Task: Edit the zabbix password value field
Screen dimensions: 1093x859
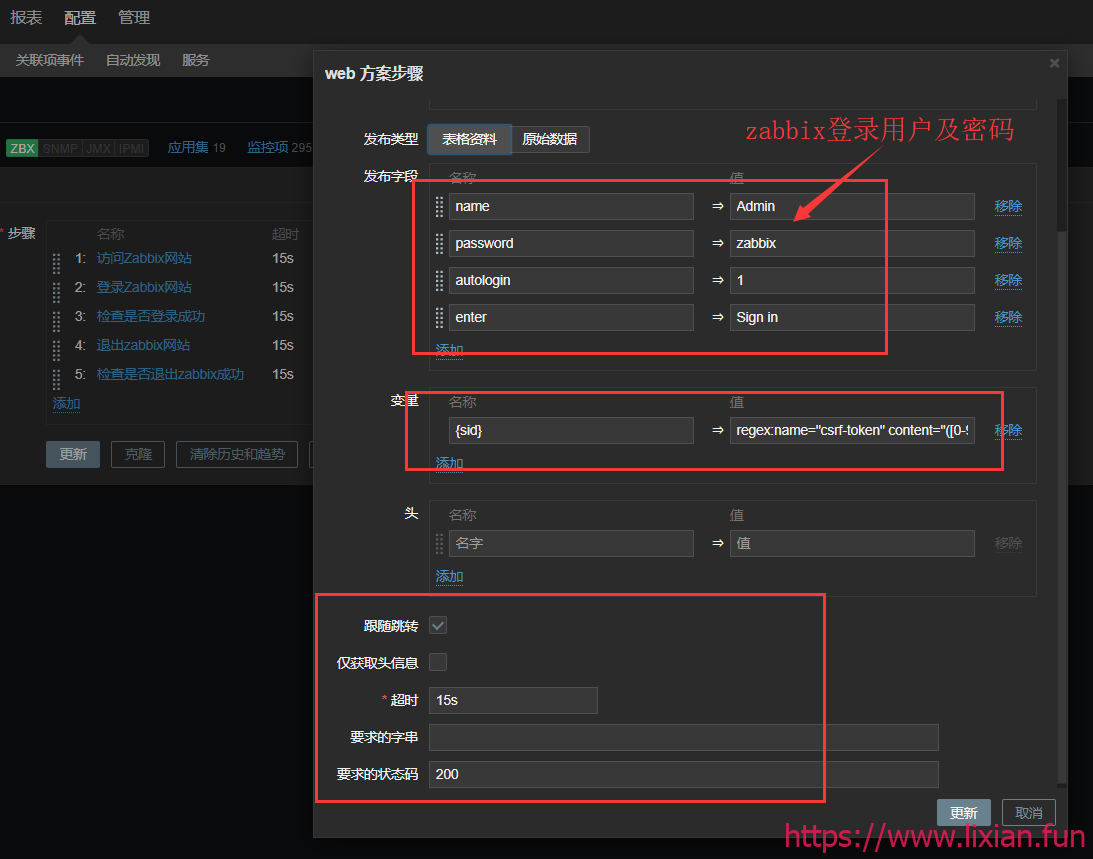Action: tap(852, 243)
